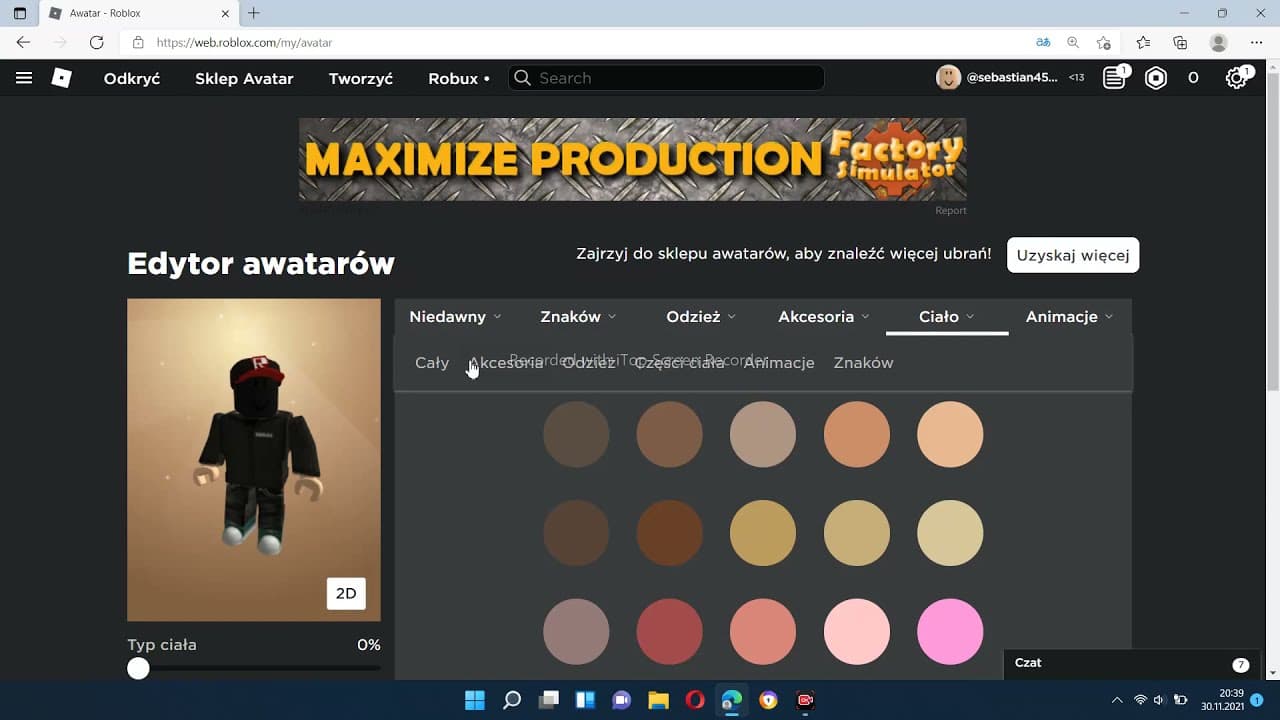Click the zoom magnifier in address bar
The width and height of the screenshot is (1280, 720).
pos(1073,43)
